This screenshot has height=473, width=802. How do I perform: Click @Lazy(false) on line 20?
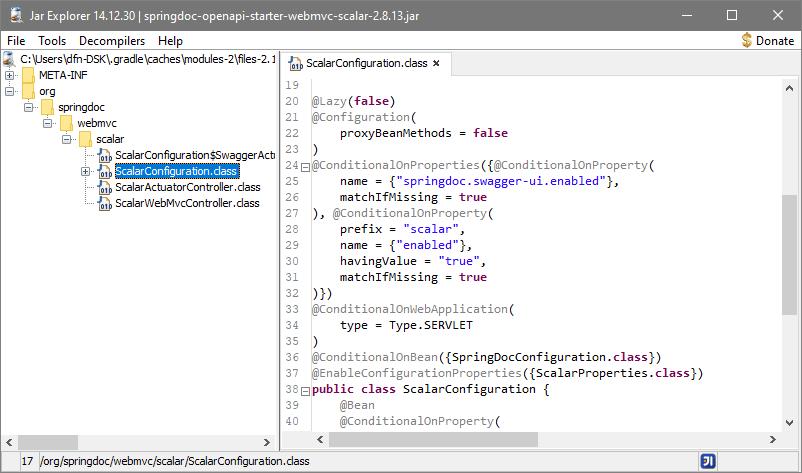(x=354, y=101)
